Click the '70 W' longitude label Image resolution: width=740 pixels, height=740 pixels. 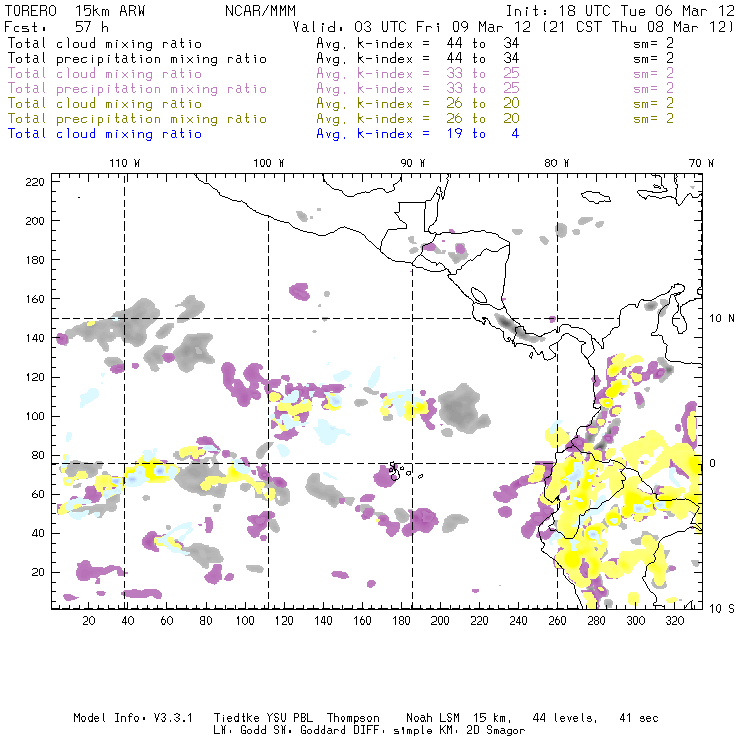(701, 163)
